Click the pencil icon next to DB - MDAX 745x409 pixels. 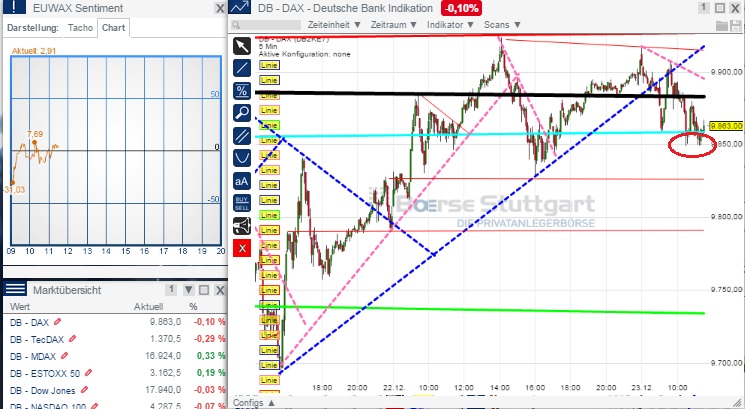[x=65, y=355]
